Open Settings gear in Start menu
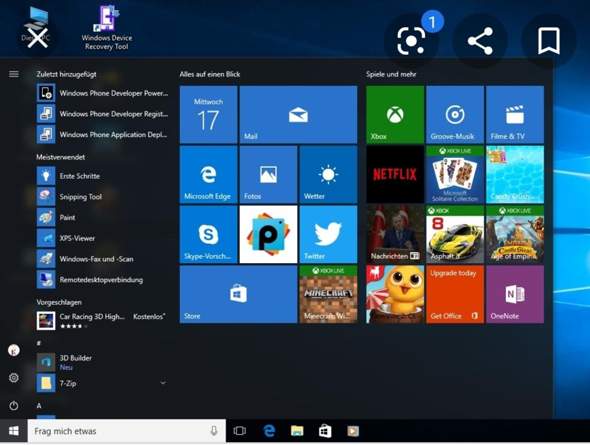This screenshot has height=445, width=590. (x=14, y=378)
